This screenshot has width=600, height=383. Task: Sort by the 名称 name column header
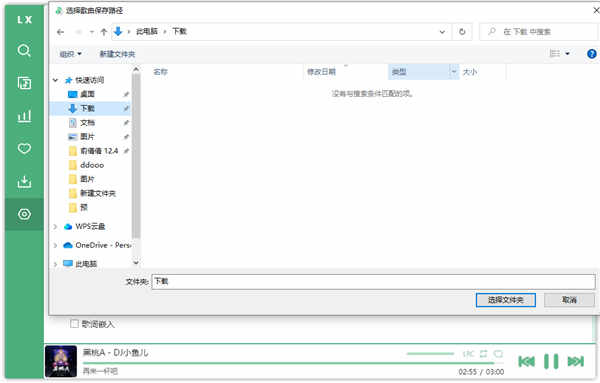click(x=160, y=72)
